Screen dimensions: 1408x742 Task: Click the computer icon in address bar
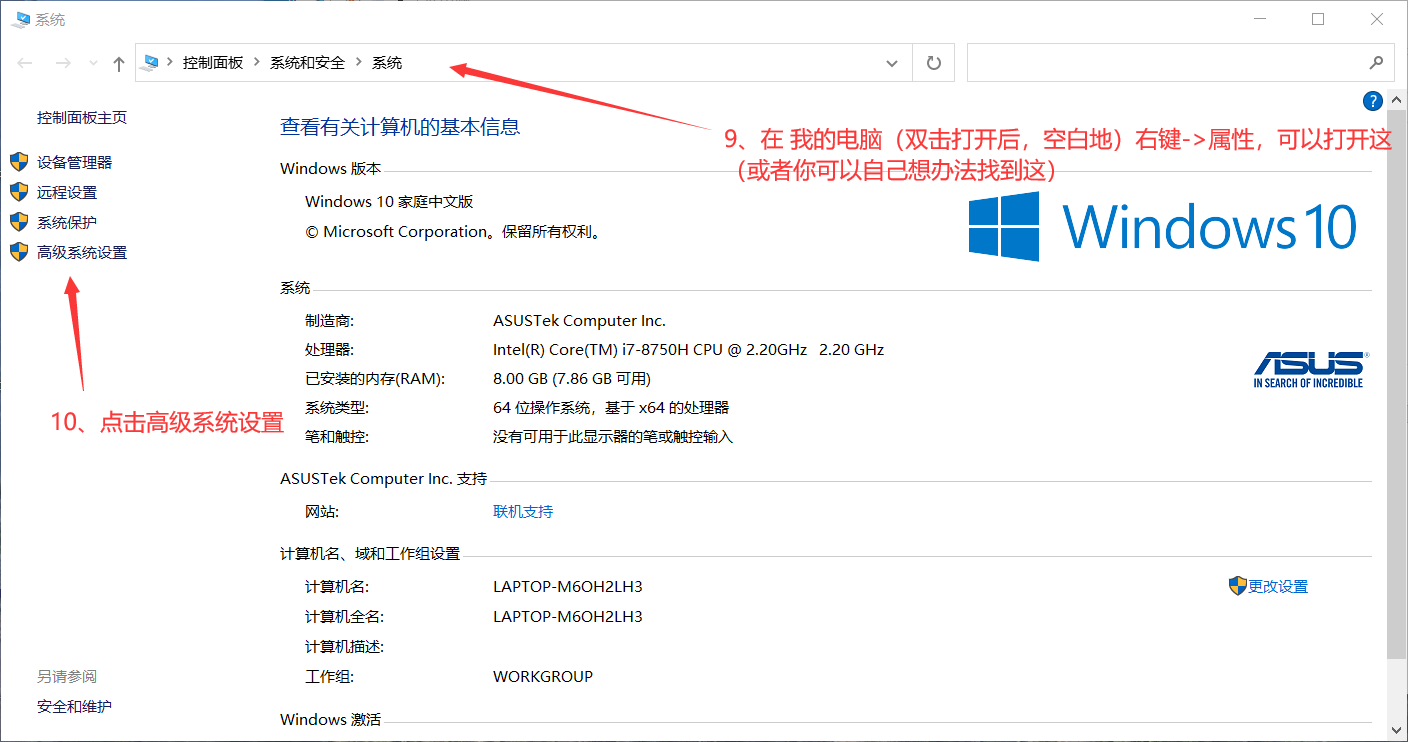pos(151,62)
